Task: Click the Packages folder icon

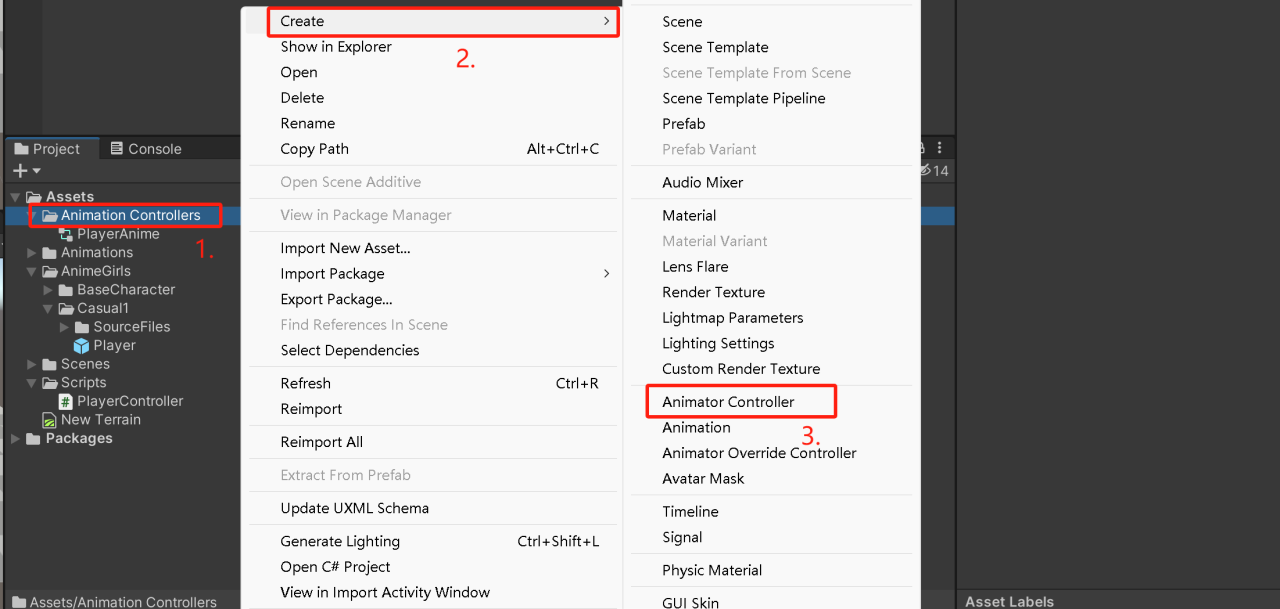Action: pos(33,439)
